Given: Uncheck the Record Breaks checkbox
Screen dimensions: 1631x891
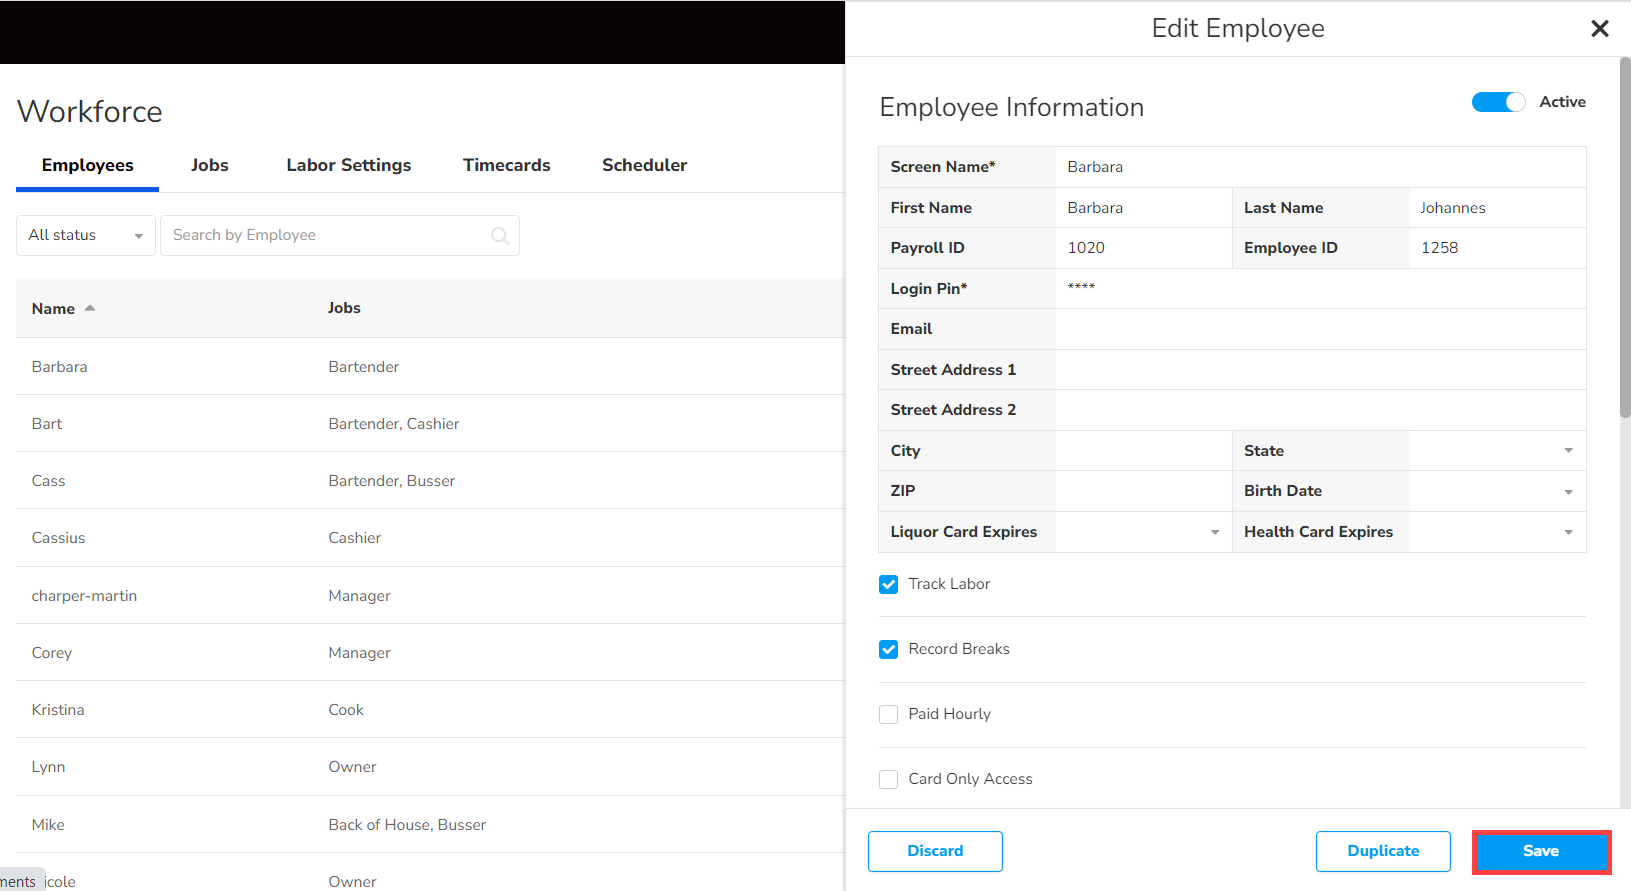Looking at the screenshot, I should (888, 649).
